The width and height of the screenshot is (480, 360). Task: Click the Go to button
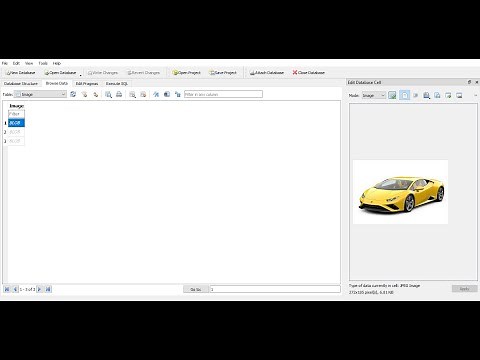pyautogui.click(x=196, y=289)
